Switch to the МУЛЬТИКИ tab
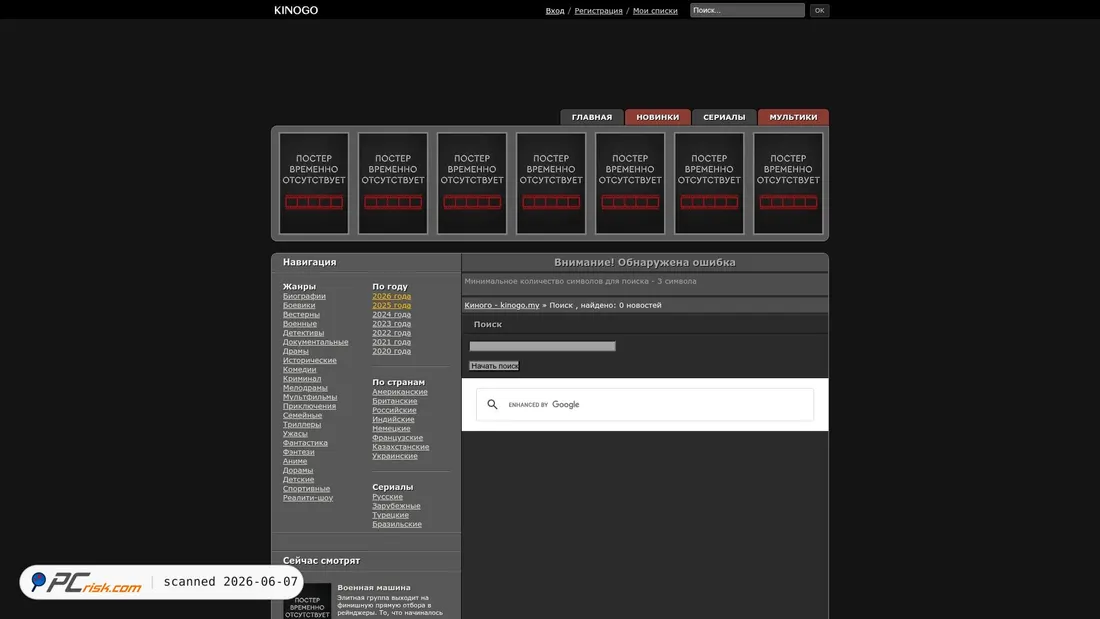The height and width of the screenshot is (619, 1100). click(x=793, y=117)
